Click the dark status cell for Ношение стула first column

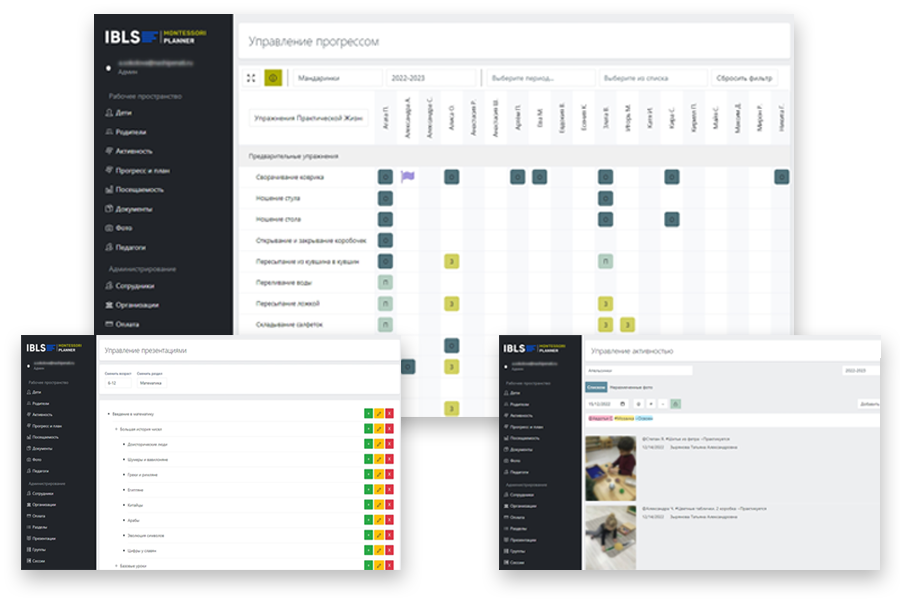(x=385, y=199)
